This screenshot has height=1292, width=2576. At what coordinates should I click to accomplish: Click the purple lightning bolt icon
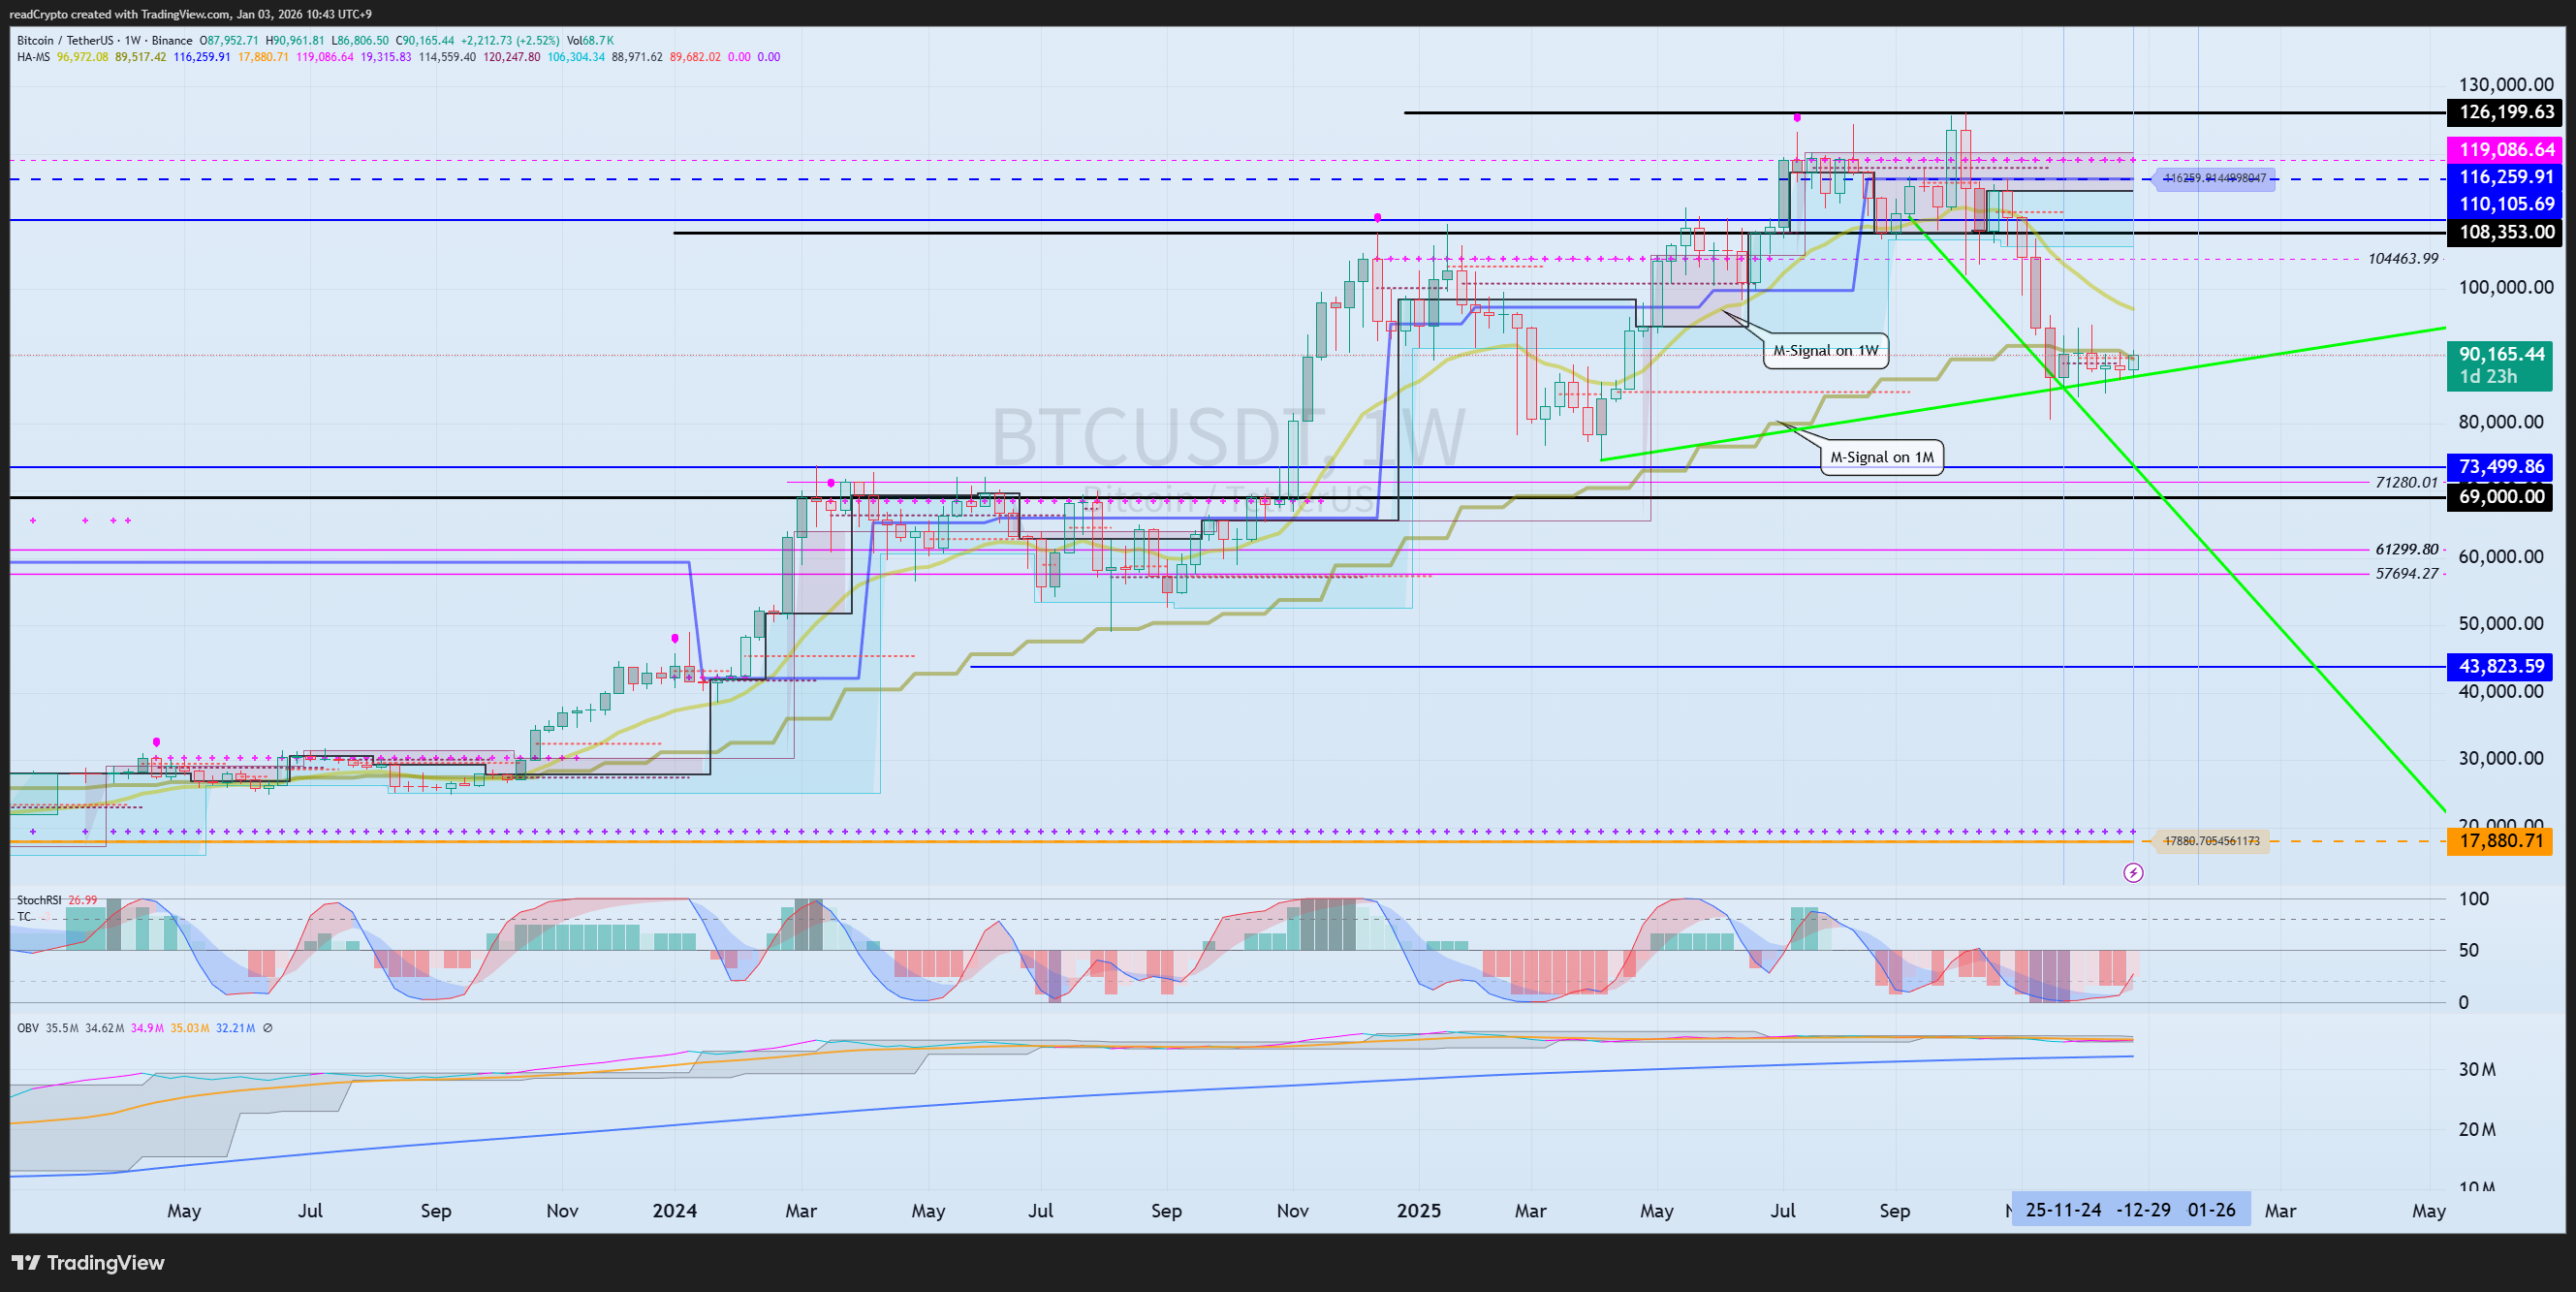coord(2133,873)
